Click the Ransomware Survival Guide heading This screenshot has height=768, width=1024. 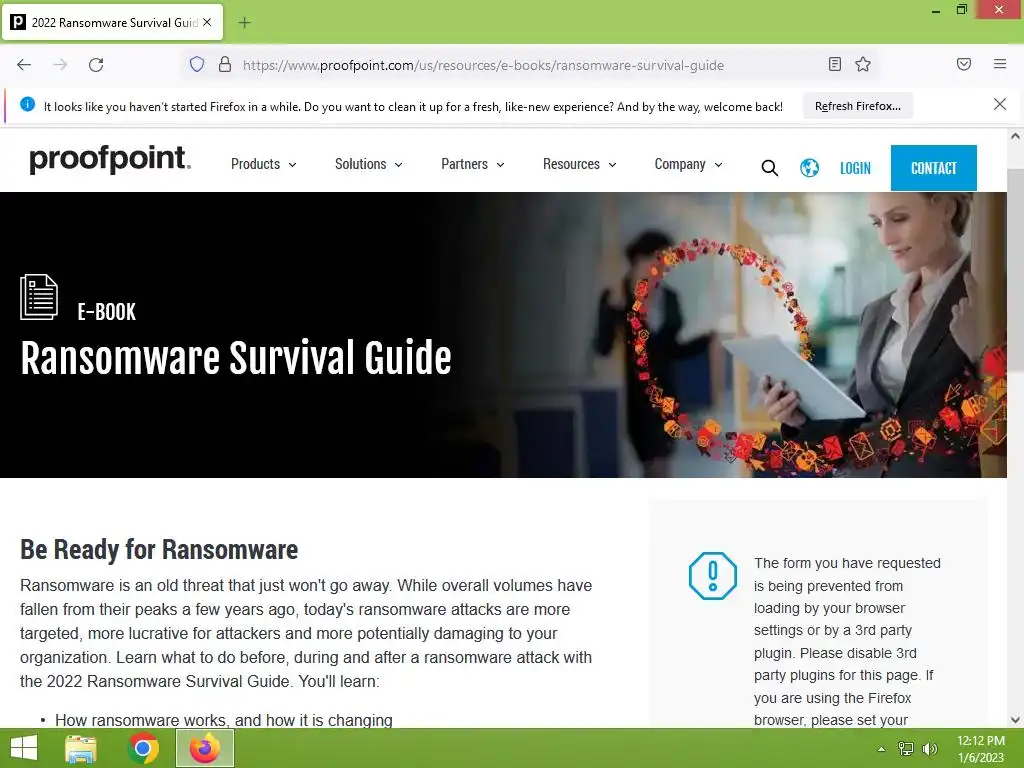[x=236, y=359]
